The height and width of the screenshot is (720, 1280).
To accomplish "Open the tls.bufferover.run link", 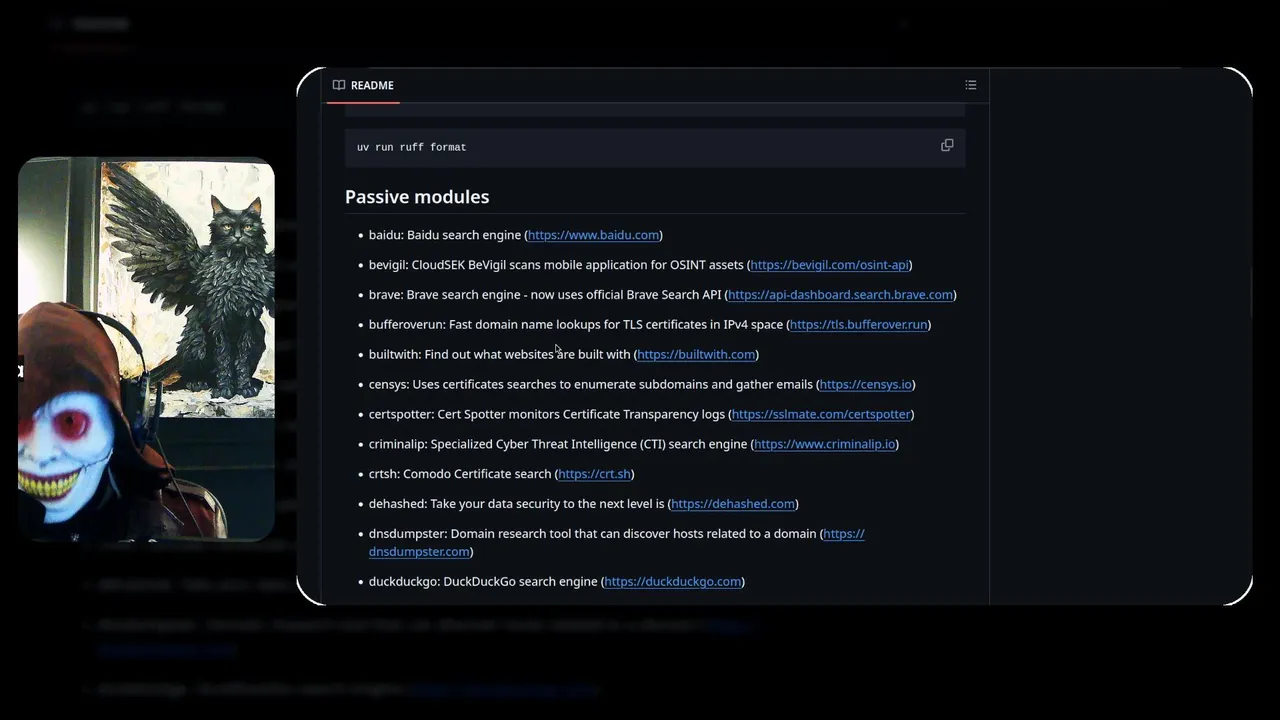I will point(858,325).
